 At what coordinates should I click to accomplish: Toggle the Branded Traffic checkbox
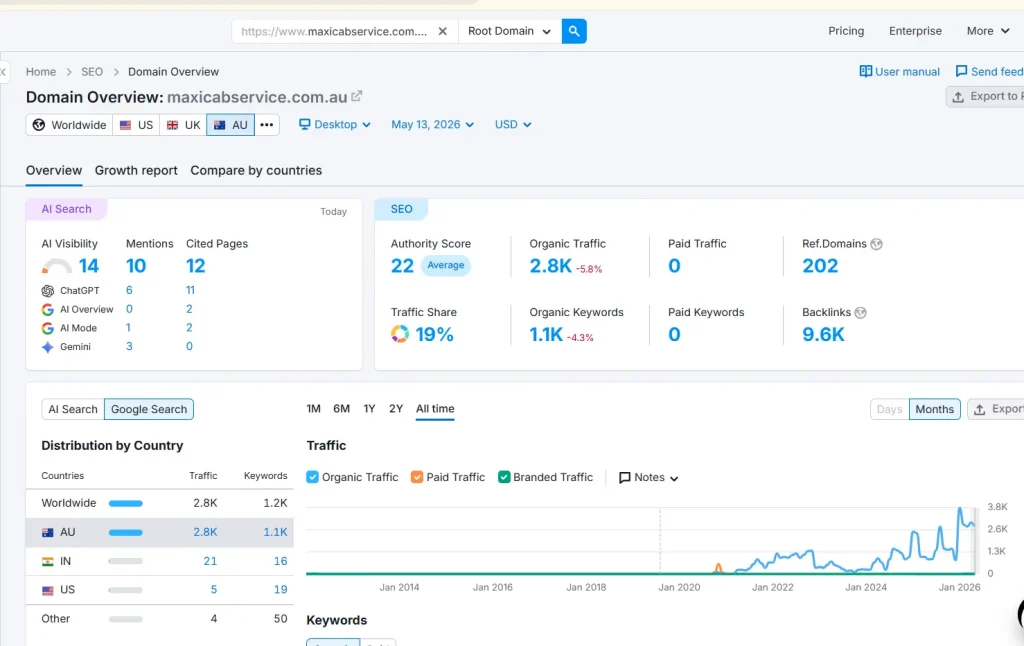click(504, 477)
